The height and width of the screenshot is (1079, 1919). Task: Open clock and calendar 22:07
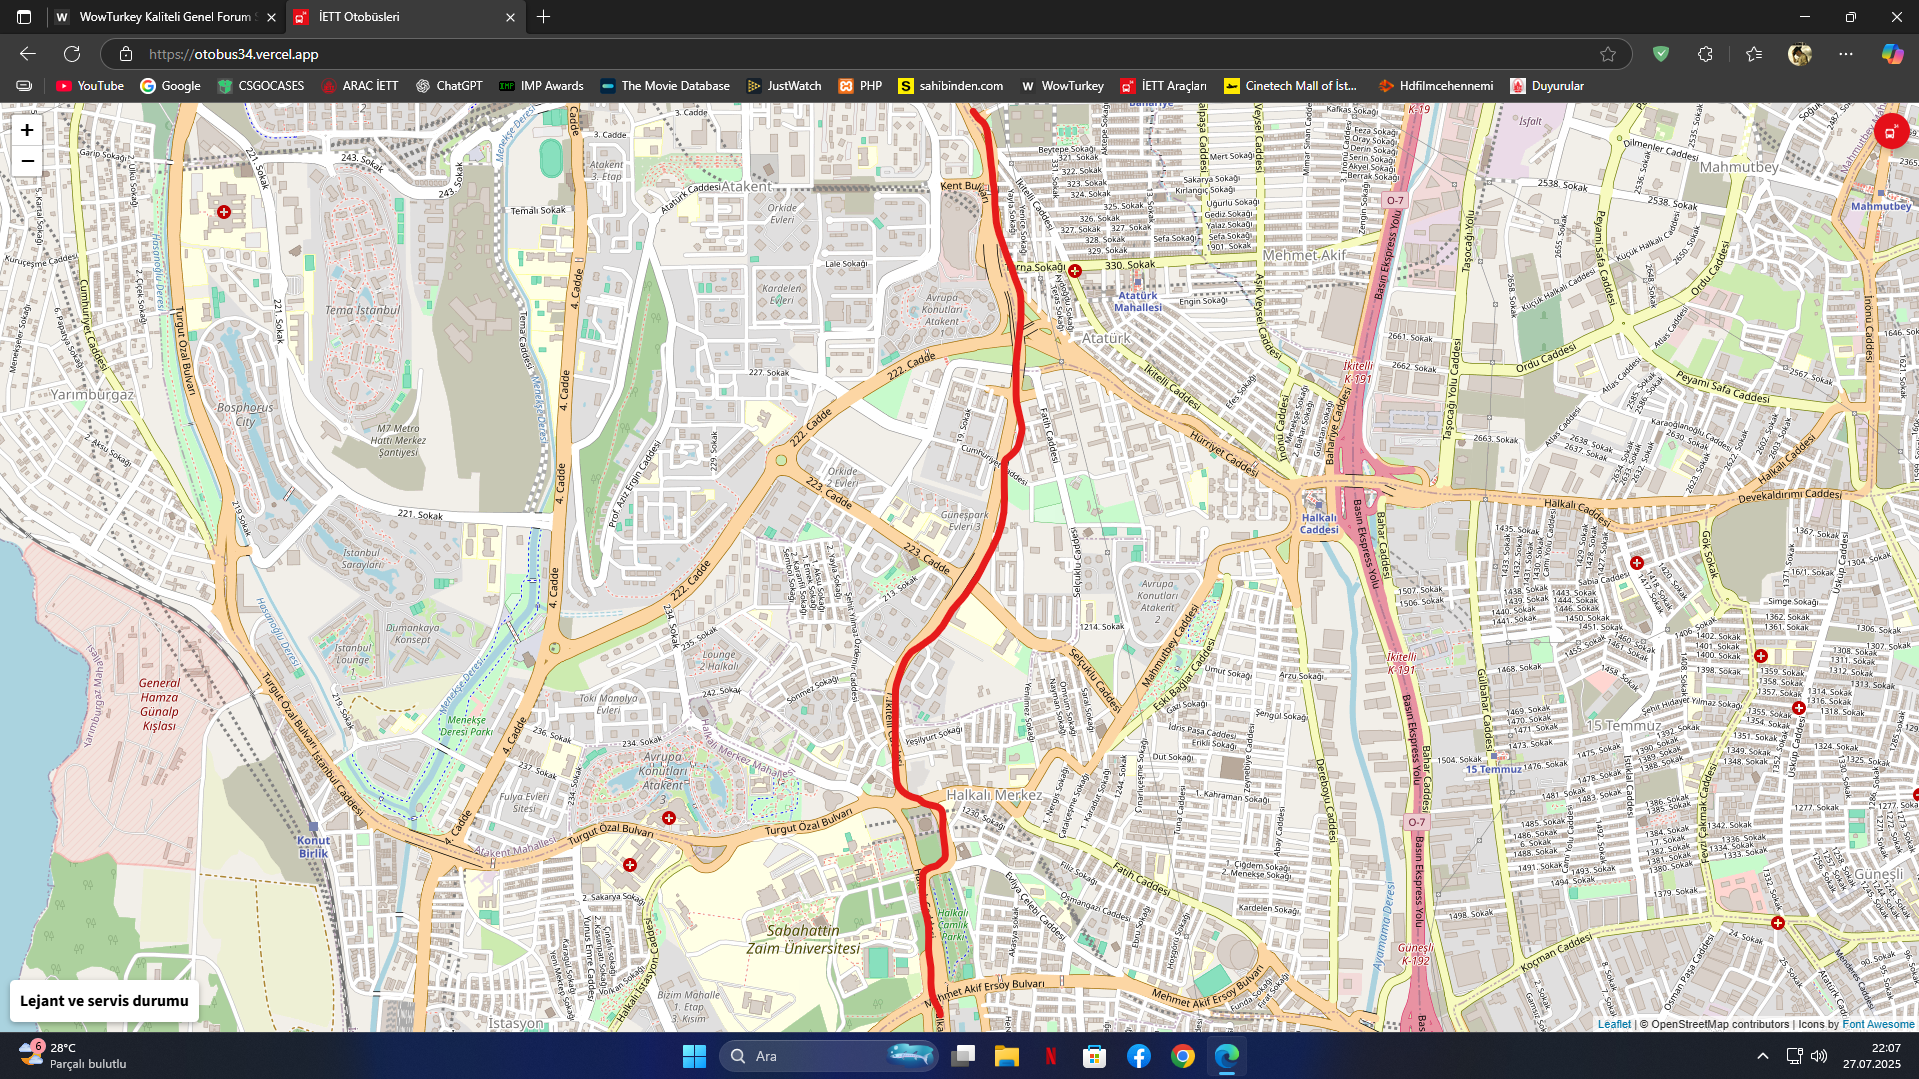1872,1056
